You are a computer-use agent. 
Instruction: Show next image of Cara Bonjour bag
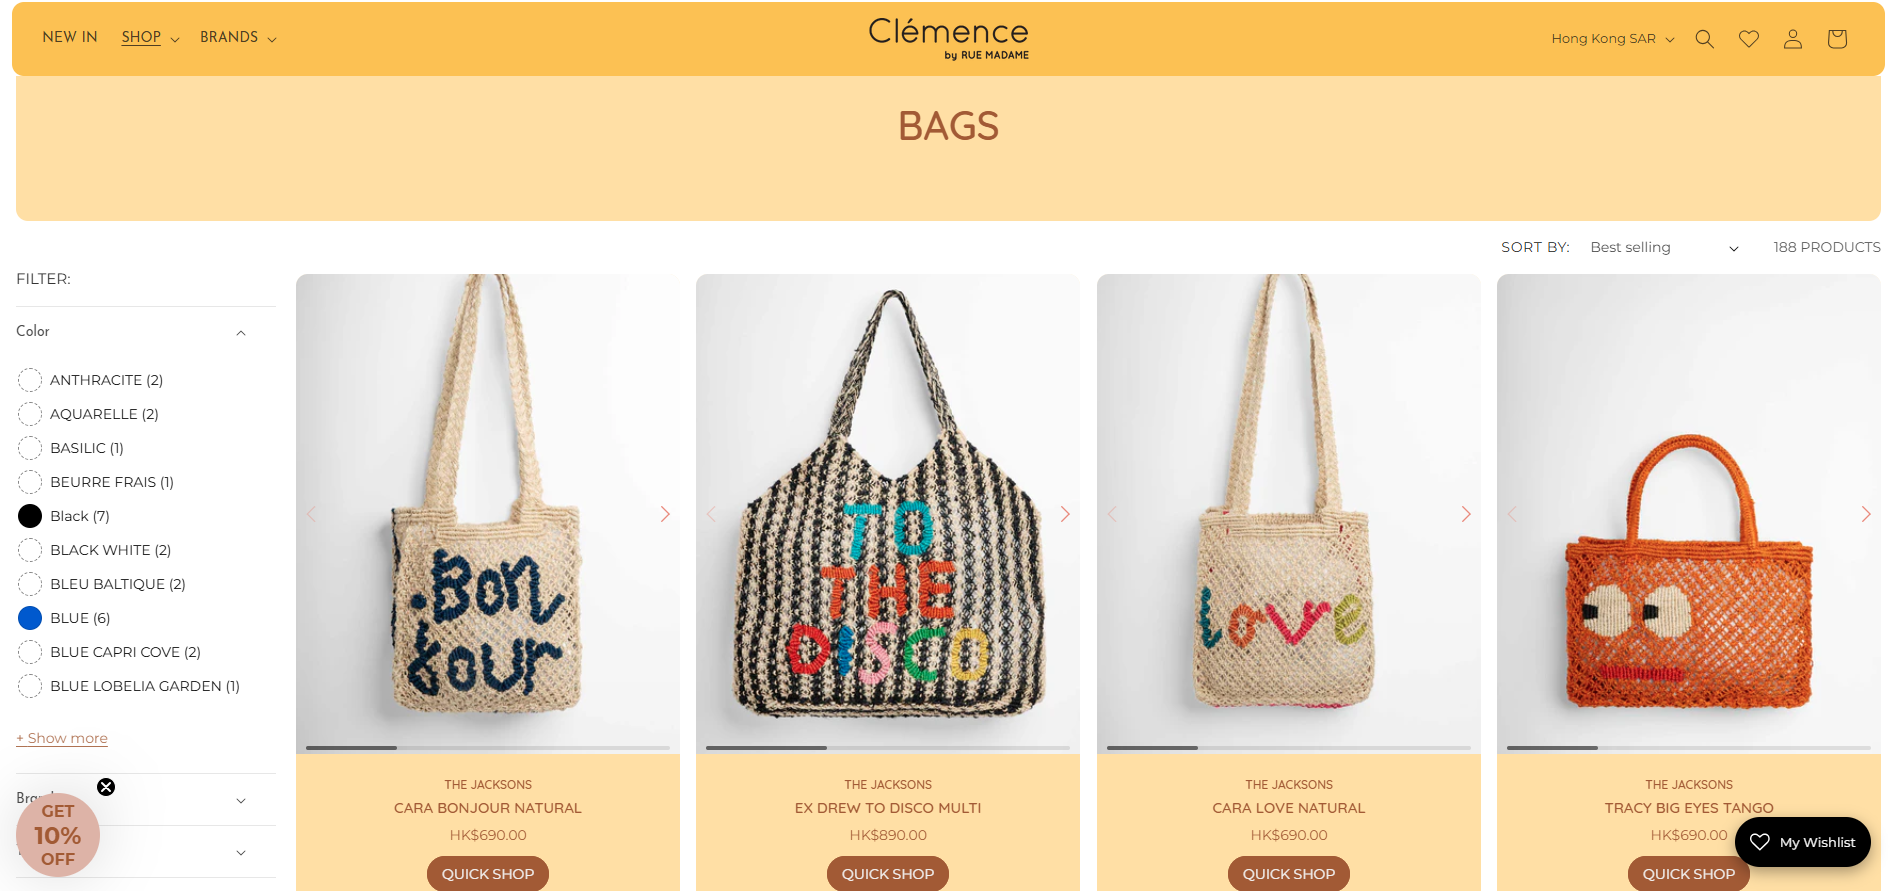(x=665, y=514)
